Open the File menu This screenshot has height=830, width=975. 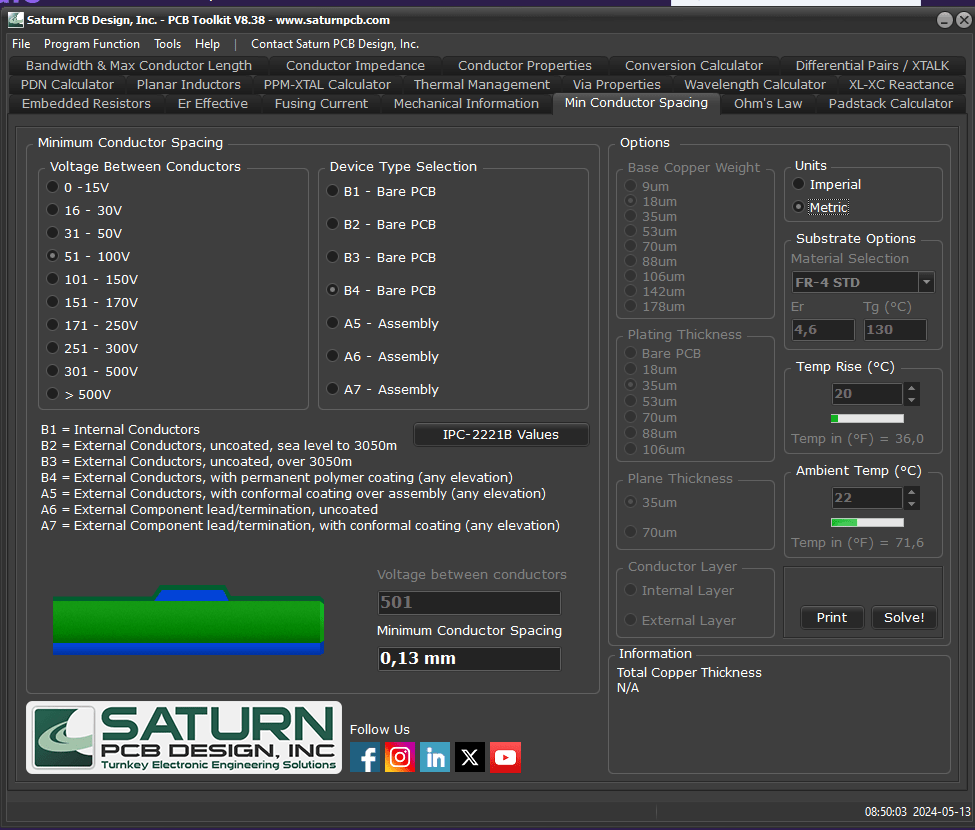(21, 44)
